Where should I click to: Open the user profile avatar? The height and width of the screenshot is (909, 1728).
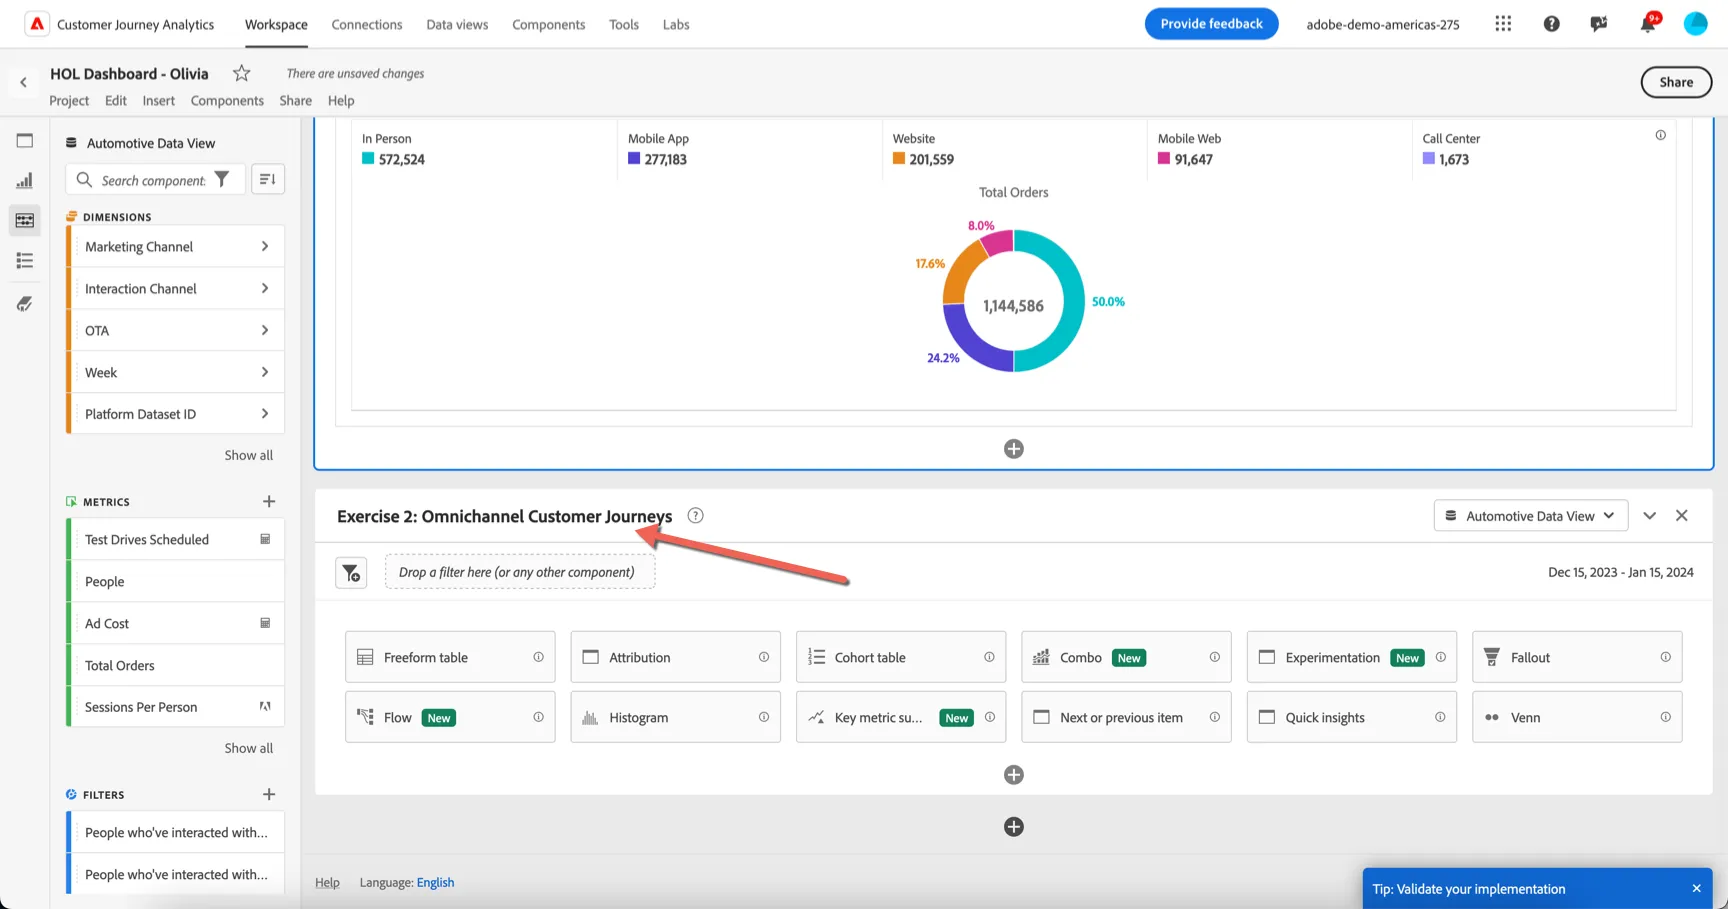point(1695,24)
